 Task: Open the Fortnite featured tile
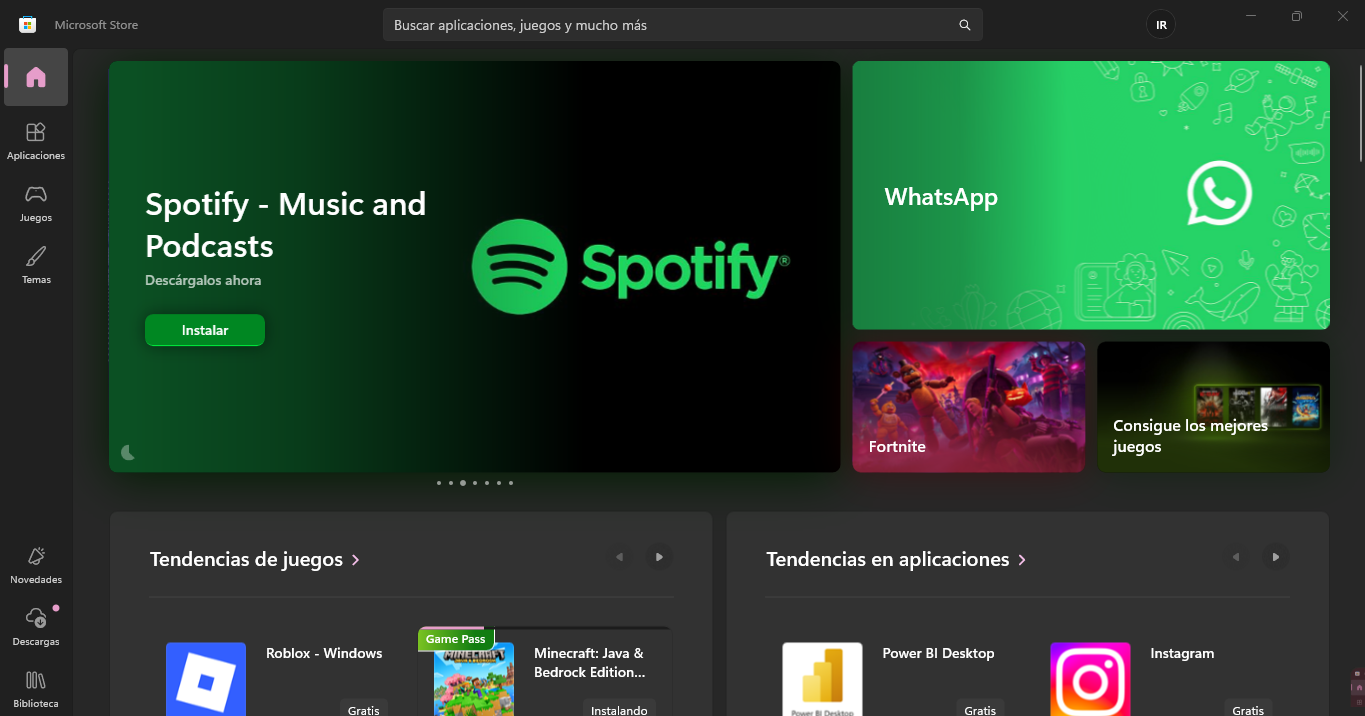[969, 407]
